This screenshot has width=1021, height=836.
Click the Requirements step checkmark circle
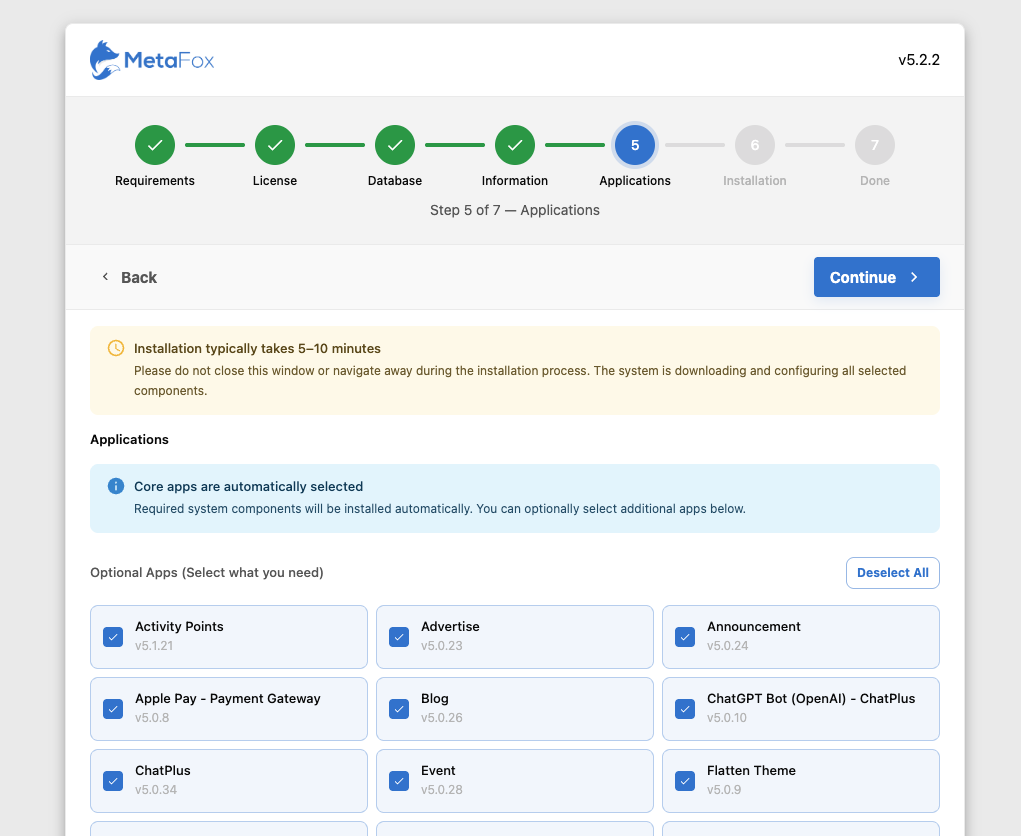[x=155, y=145]
